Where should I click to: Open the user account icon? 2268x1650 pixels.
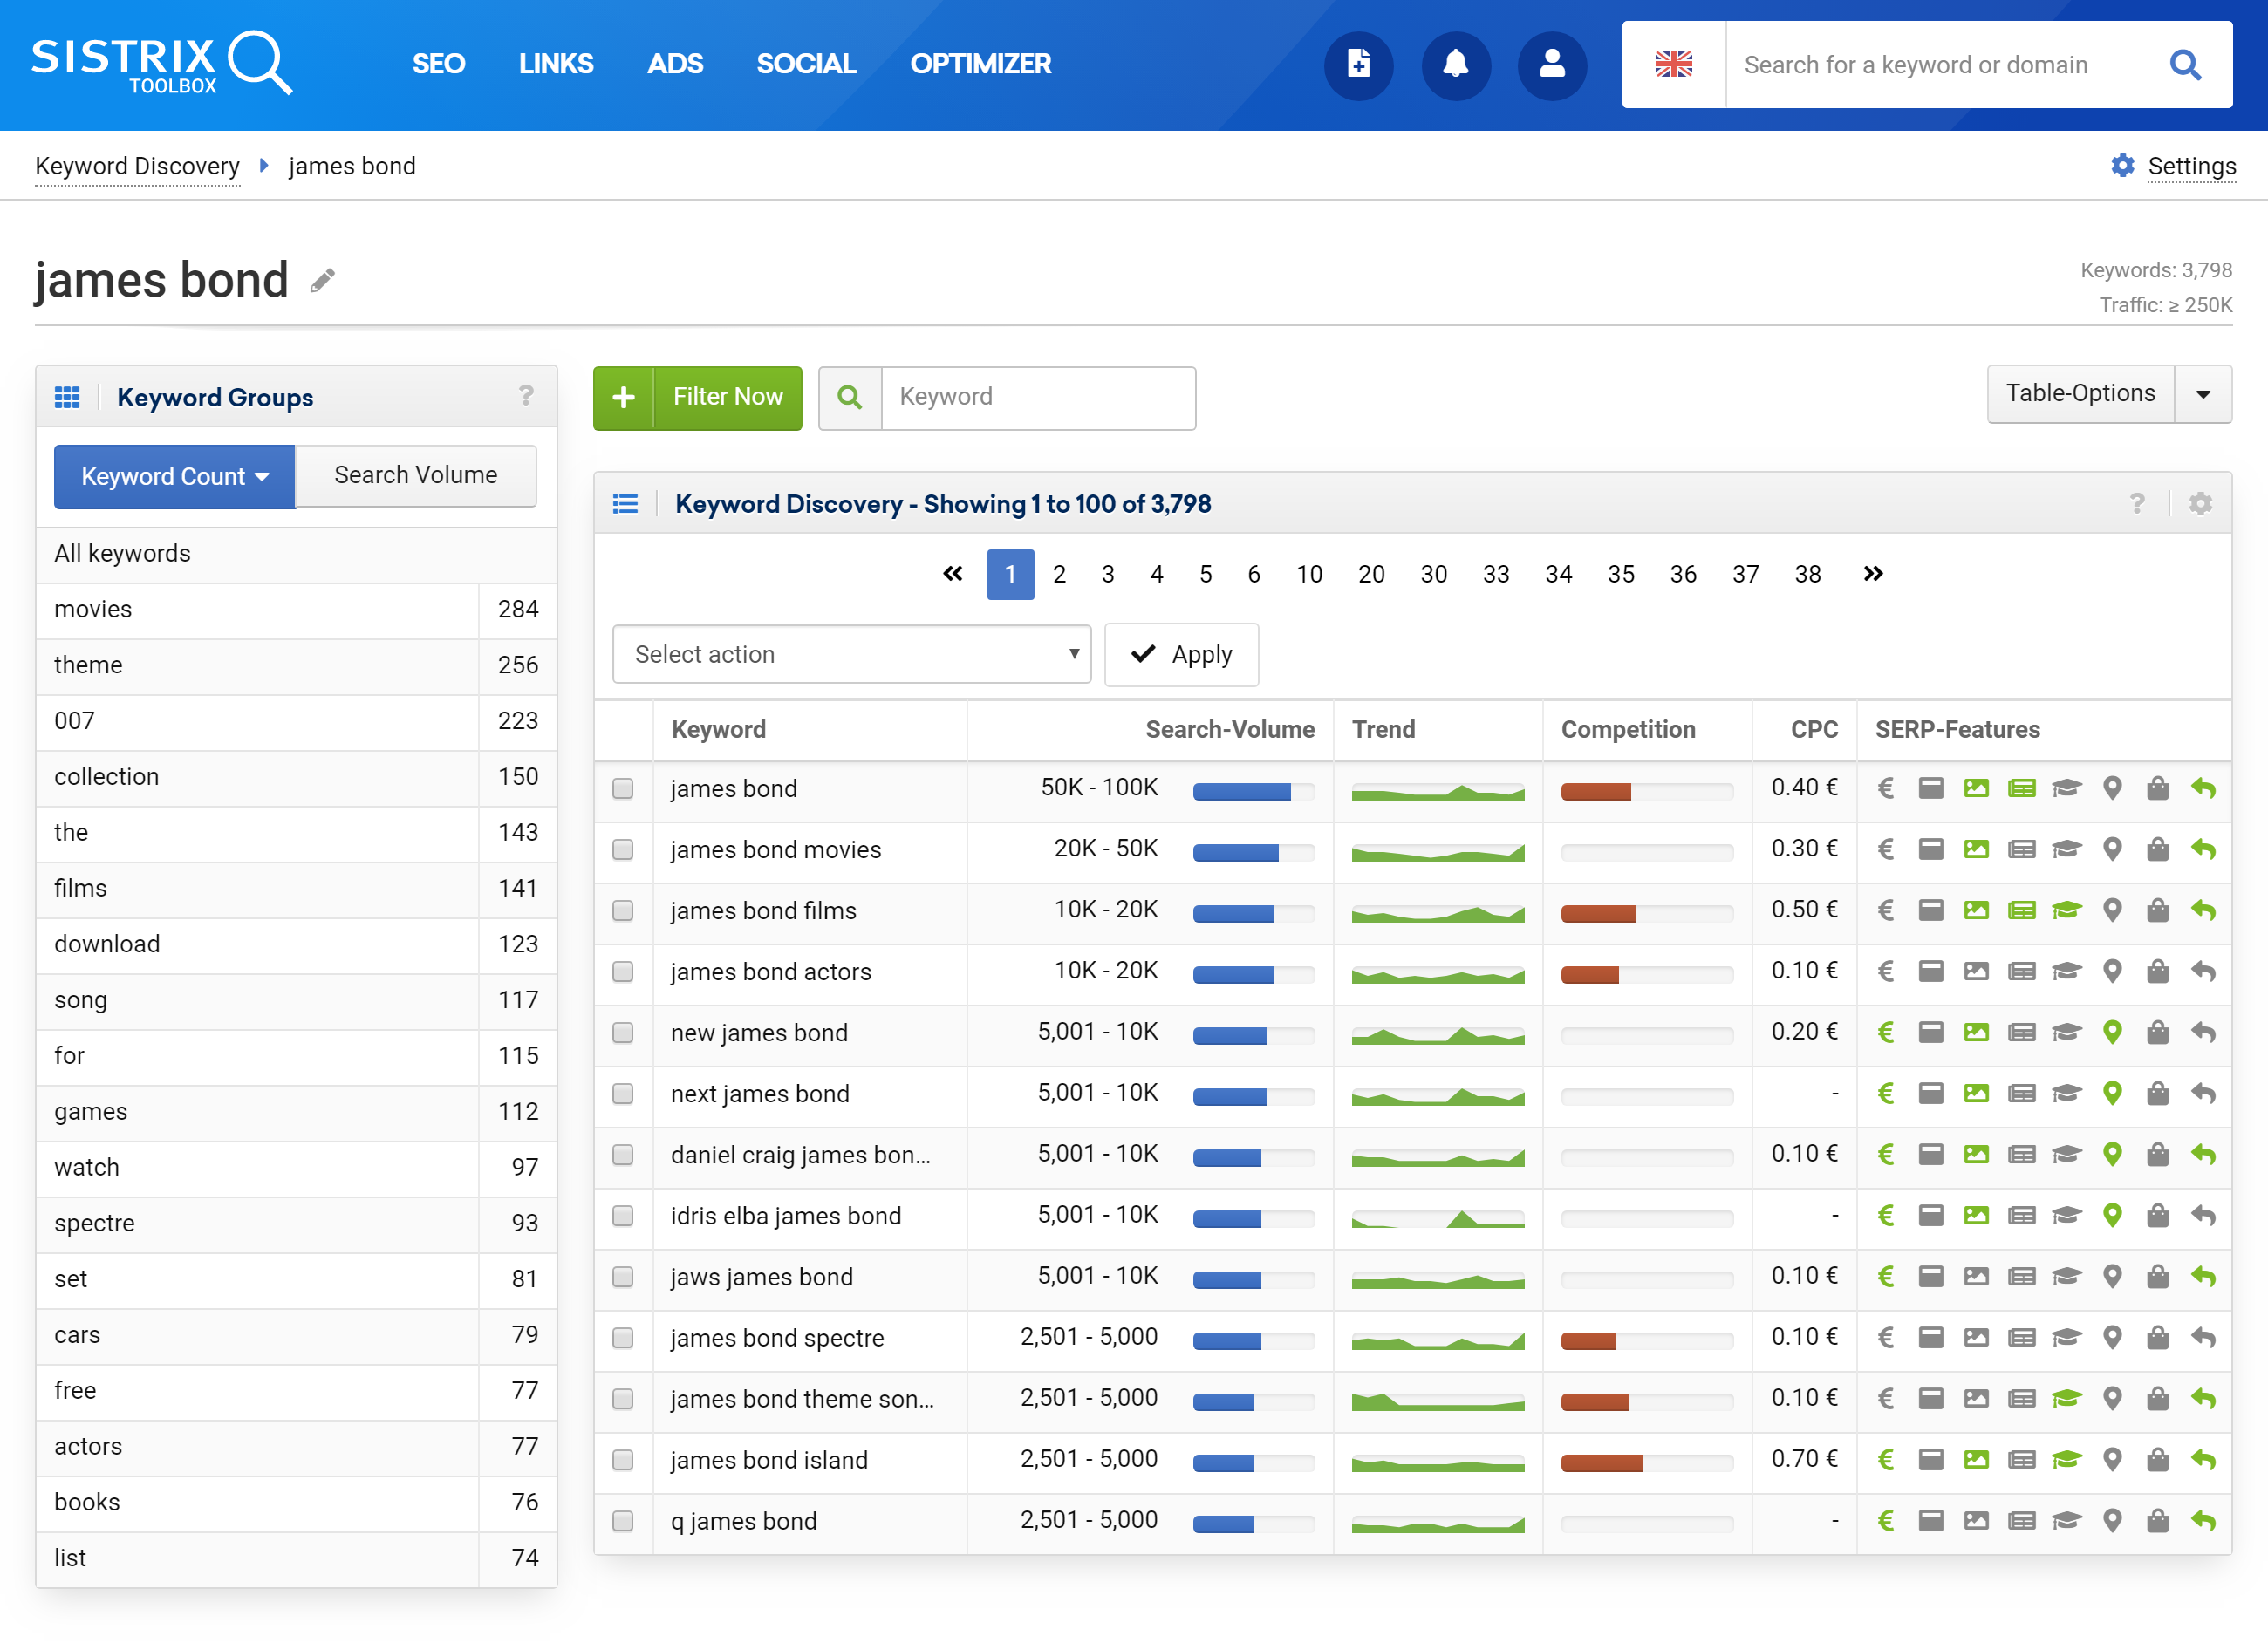coord(1552,65)
